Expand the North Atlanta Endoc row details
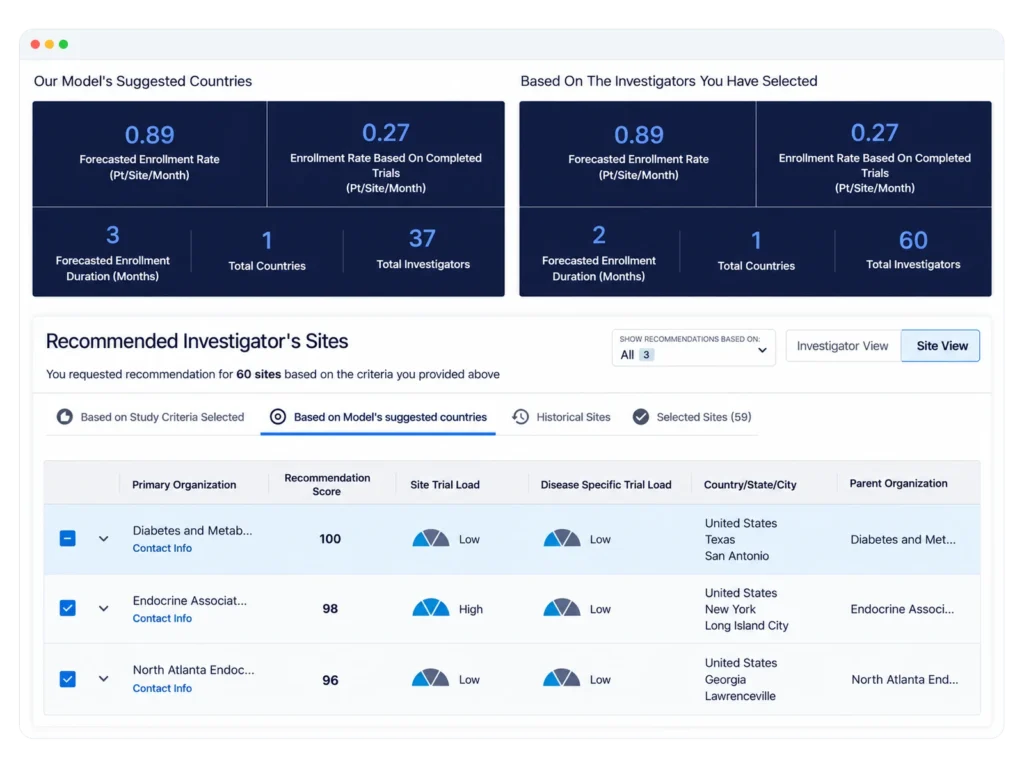The width and height of the screenshot is (1024, 768). [103, 679]
